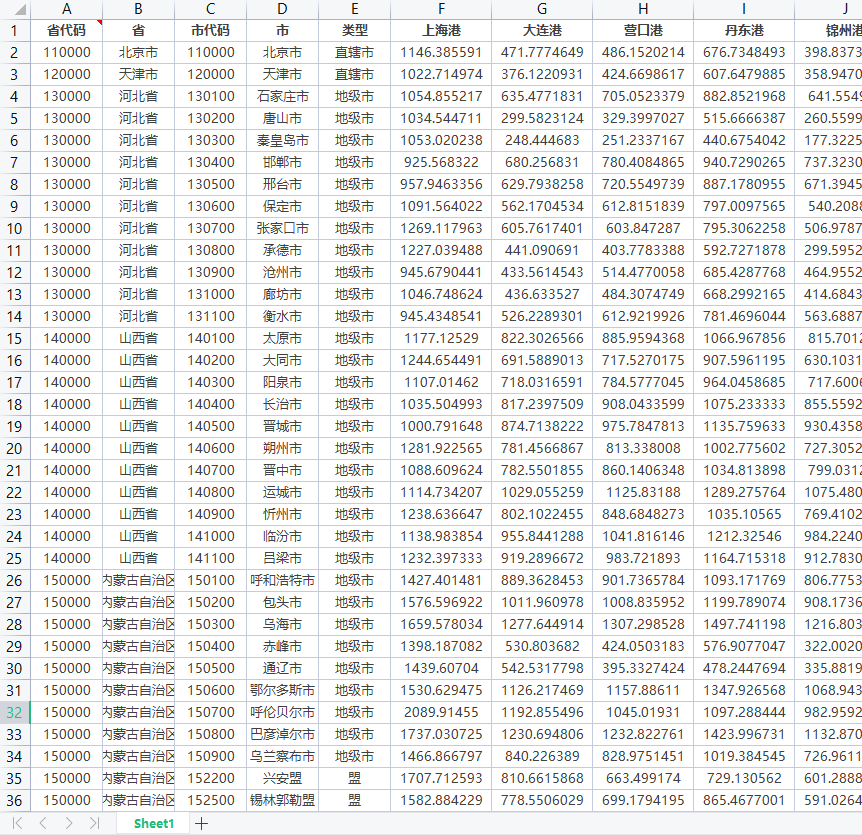Click the 省代码 header cell with comment marker
Screen dimensions: 862x835
point(66,30)
